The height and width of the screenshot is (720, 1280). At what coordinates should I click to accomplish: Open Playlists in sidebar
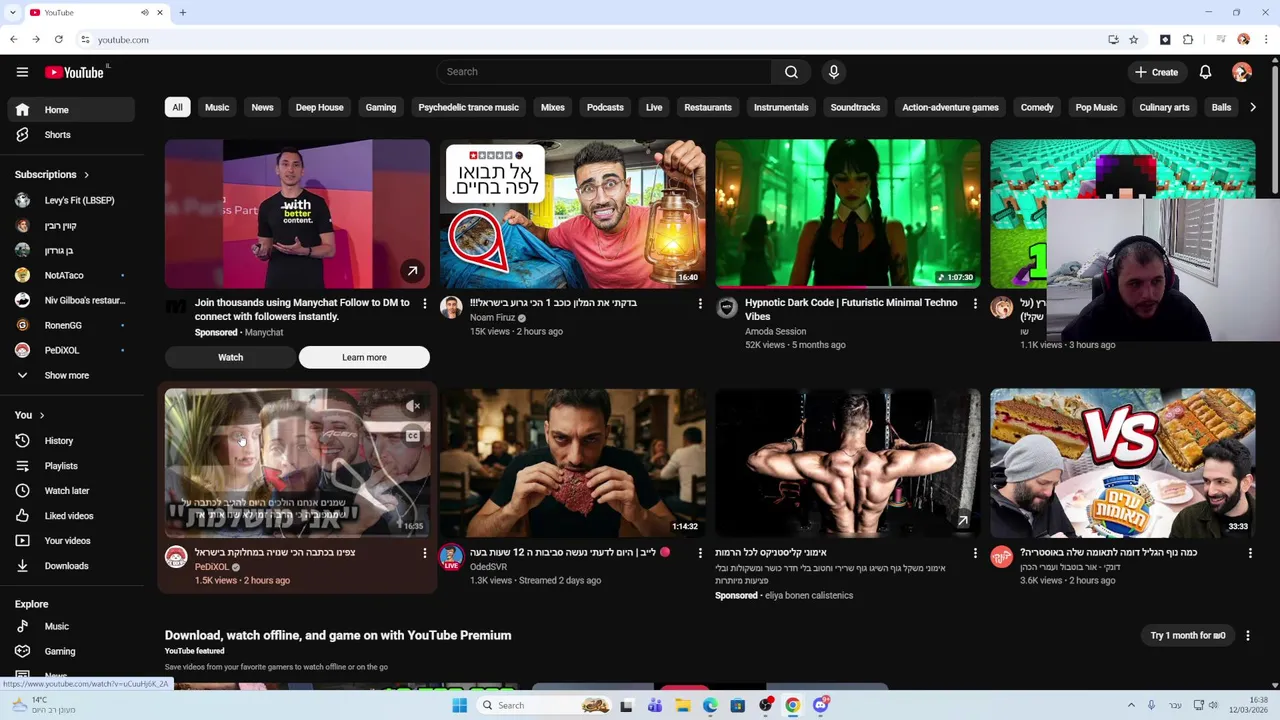coord(69,466)
